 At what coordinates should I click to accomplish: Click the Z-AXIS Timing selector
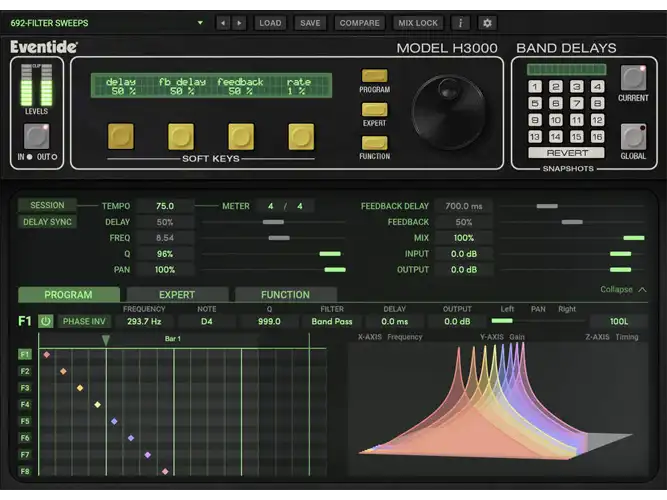click(x=612, y=337)
